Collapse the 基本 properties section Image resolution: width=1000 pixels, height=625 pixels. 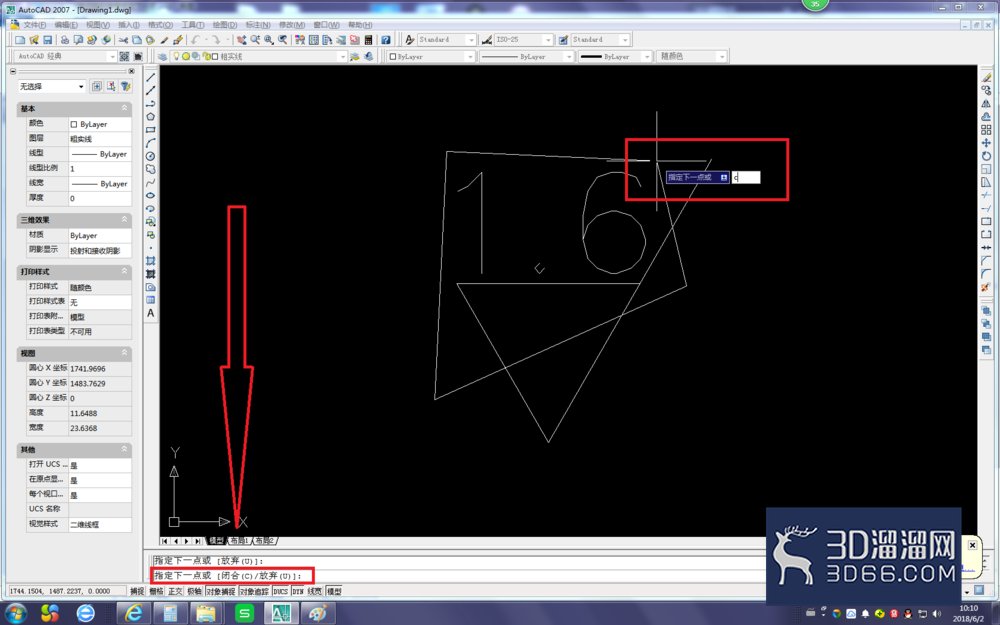pos(124,108)
